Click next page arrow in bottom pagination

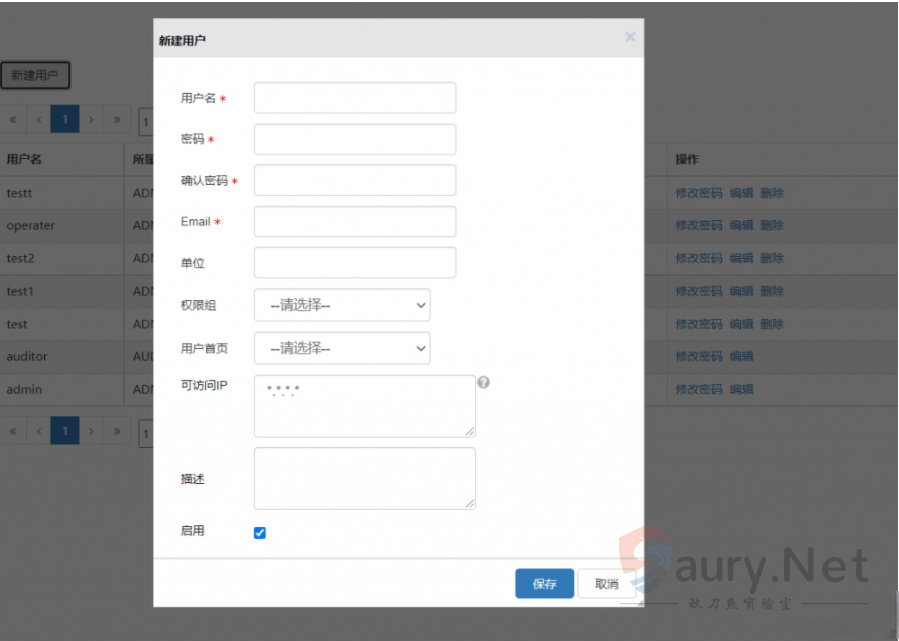pos(91,432)
